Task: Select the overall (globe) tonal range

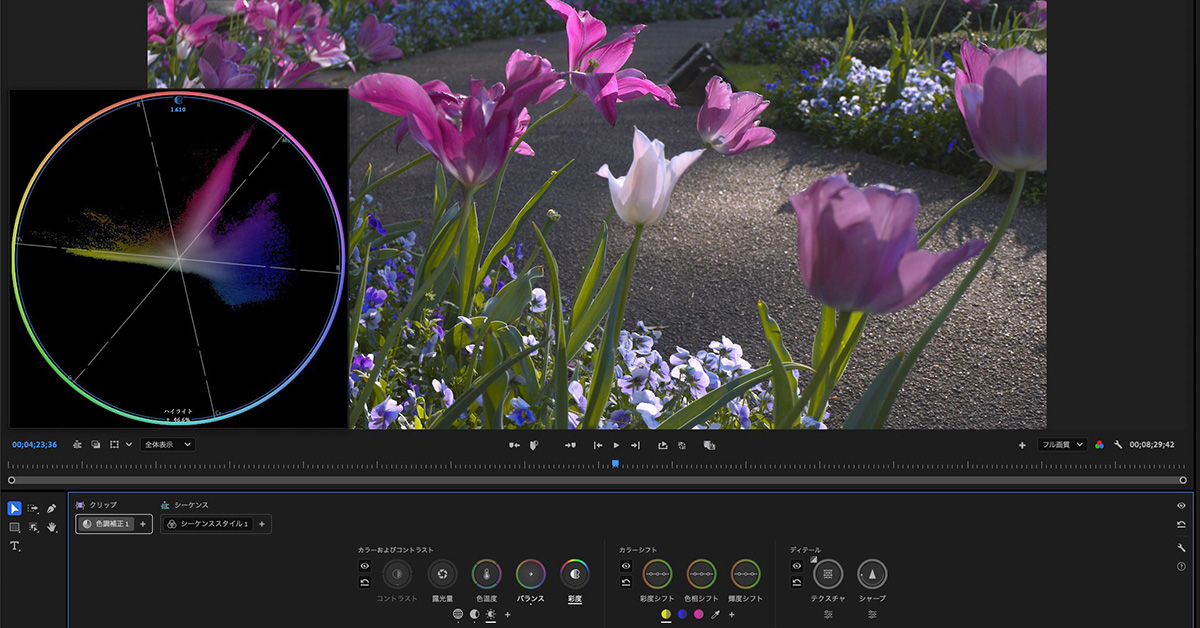Action: (458, 614)
